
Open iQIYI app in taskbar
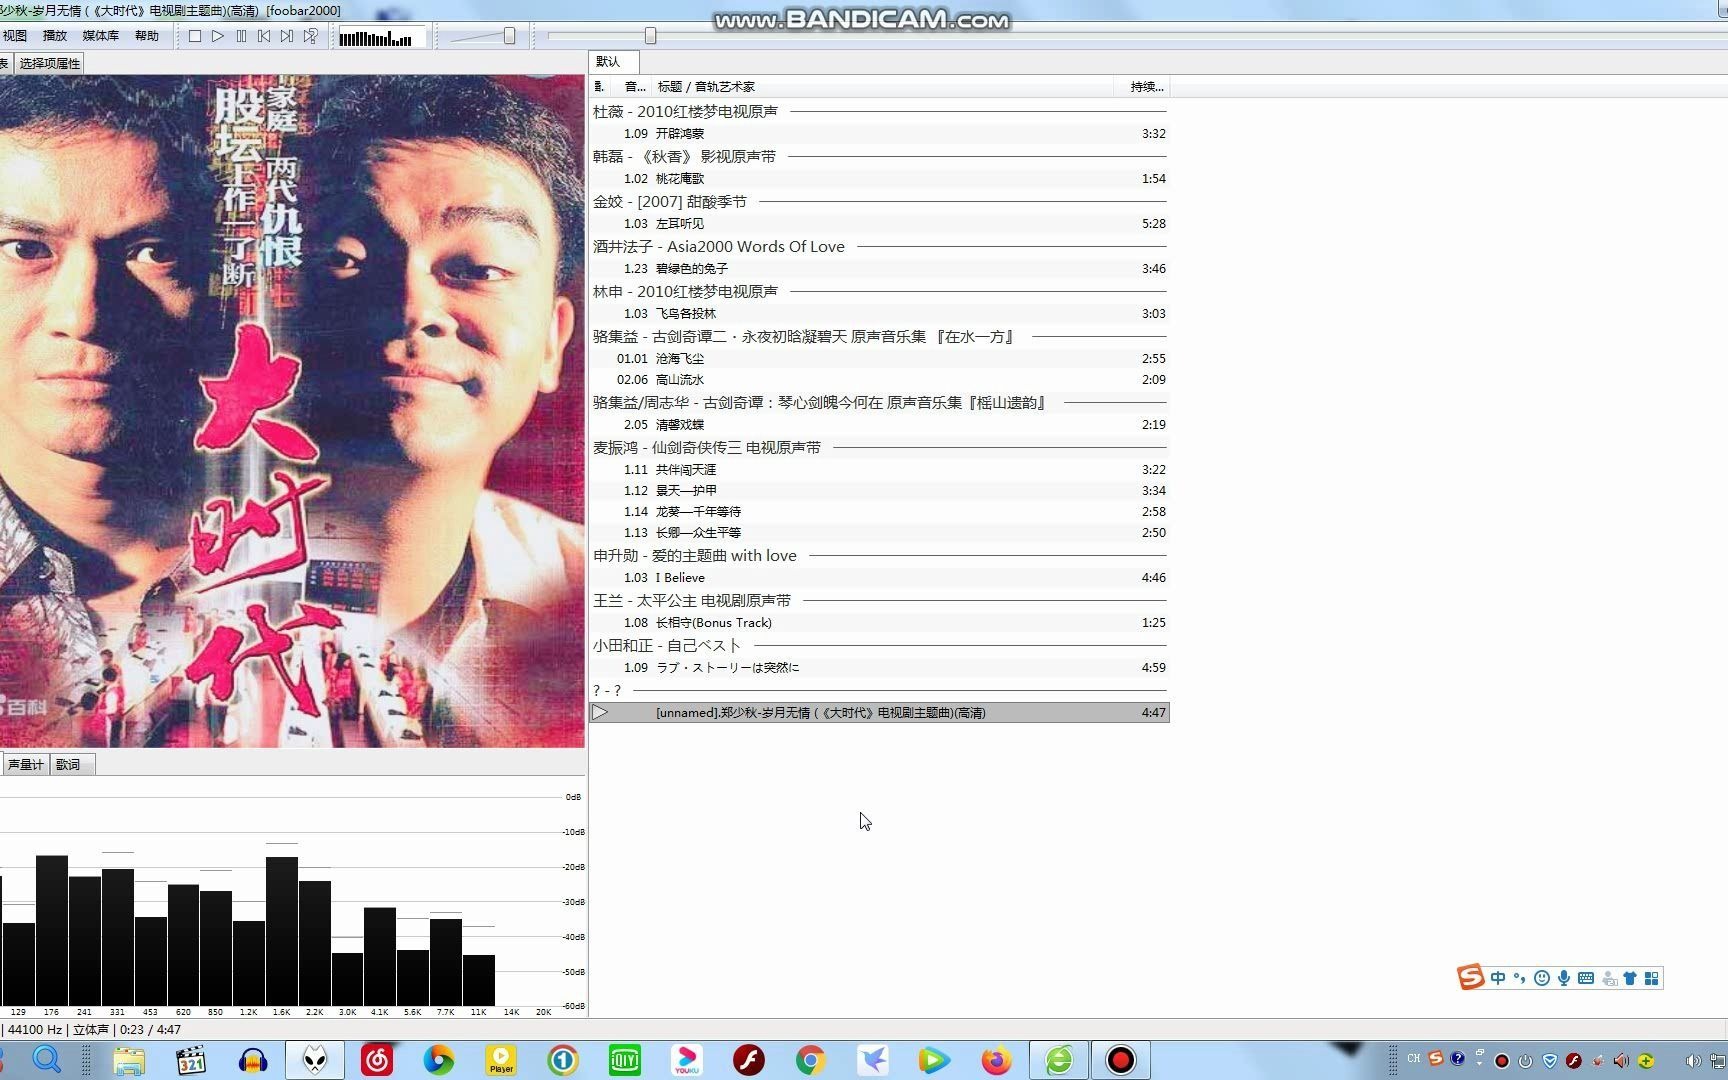625,1060
